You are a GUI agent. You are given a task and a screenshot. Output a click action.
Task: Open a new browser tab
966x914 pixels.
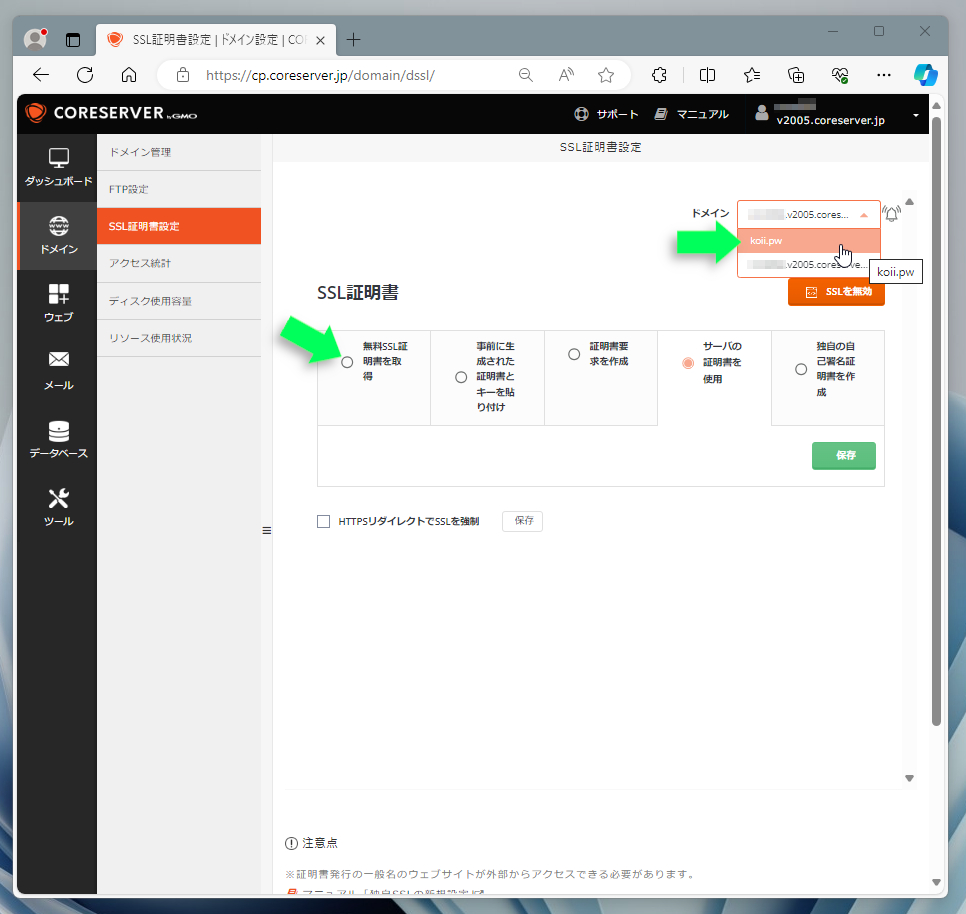(x=353, y=40)
